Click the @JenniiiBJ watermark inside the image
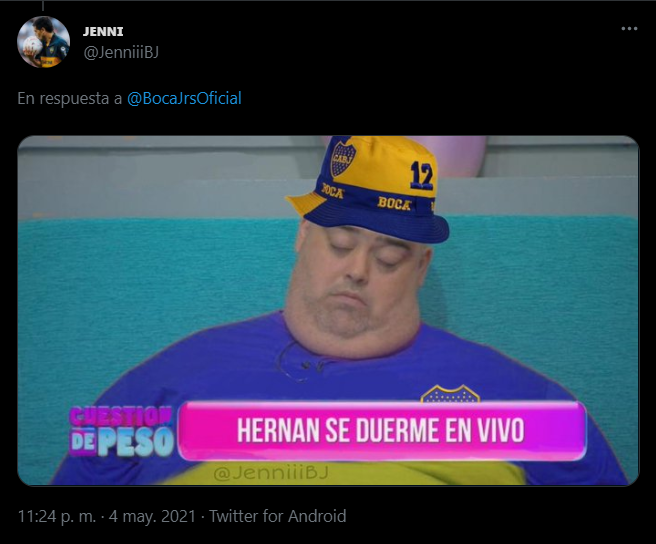 click(x=271, y=472)
